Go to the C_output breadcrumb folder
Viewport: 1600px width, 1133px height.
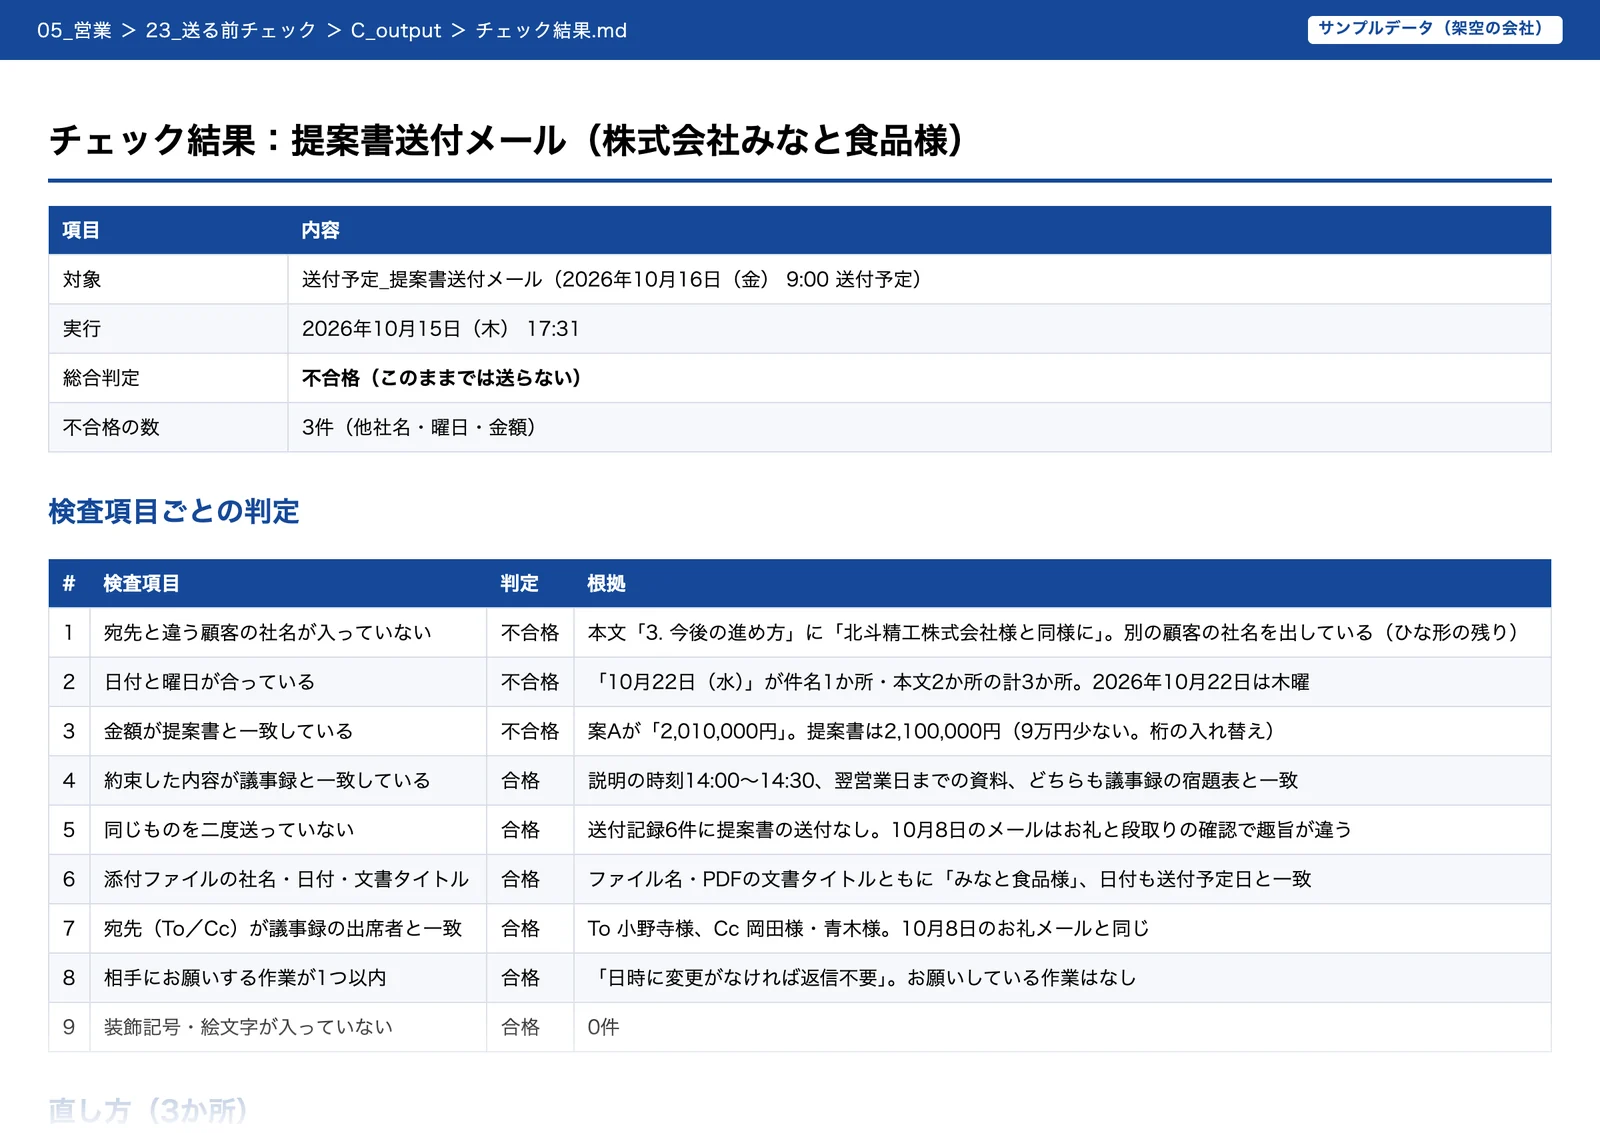(x=396, y=30)
